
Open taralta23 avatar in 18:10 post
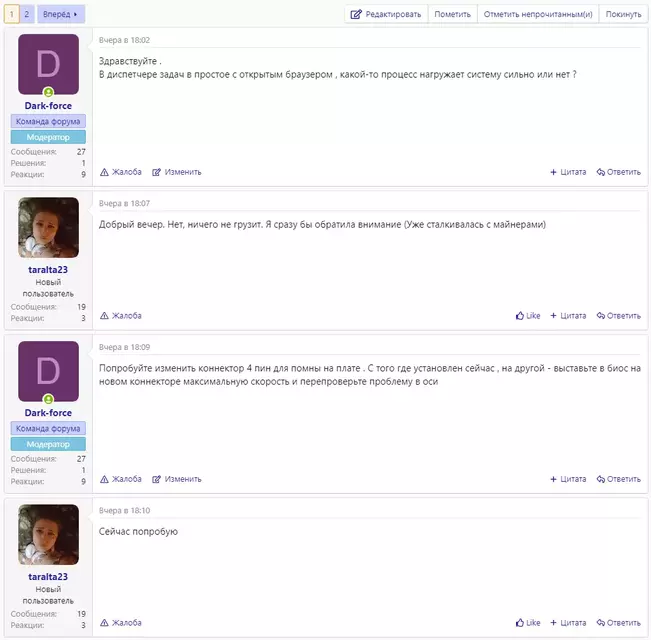click(49, 535)
